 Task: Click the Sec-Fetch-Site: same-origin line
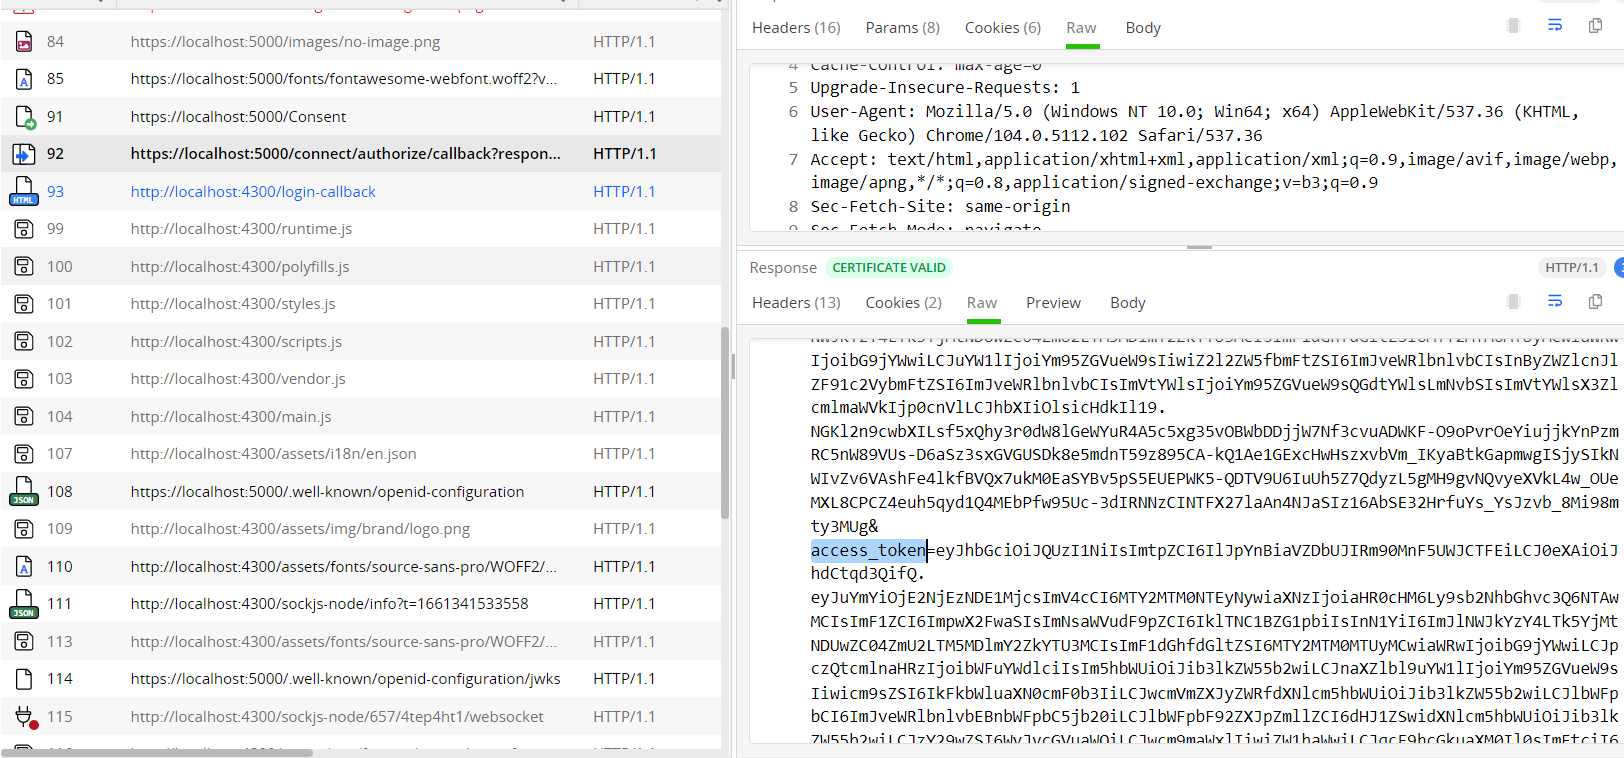940,207
